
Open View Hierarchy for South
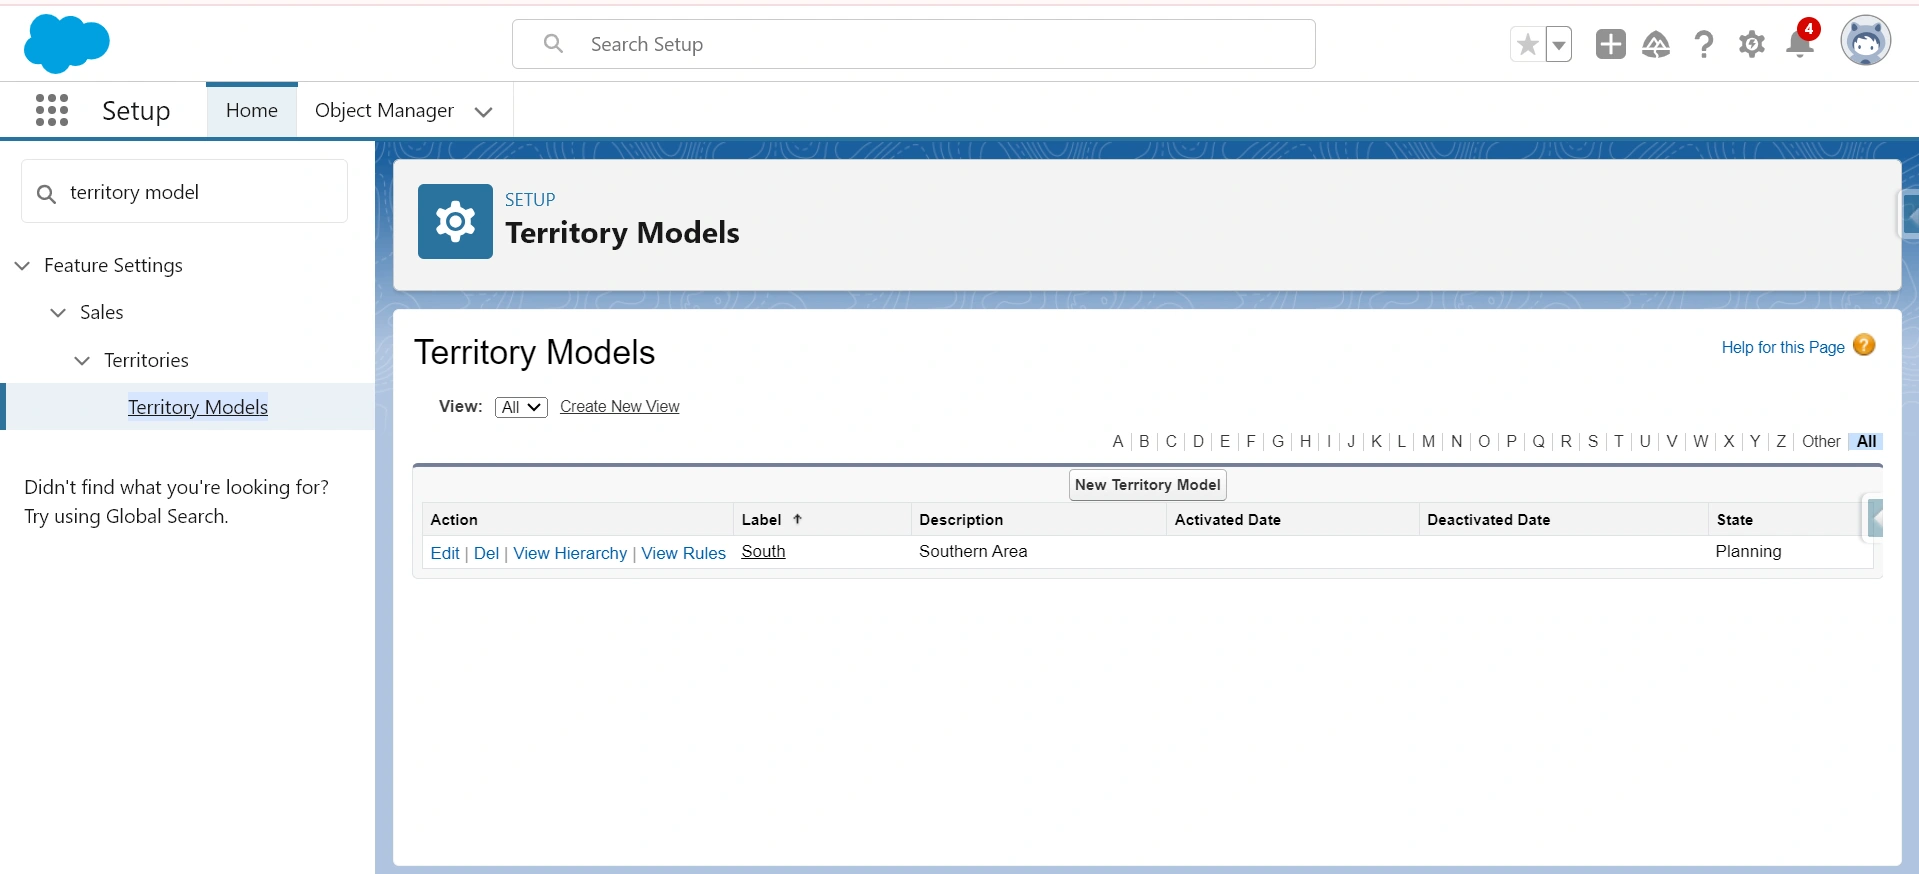570,553
